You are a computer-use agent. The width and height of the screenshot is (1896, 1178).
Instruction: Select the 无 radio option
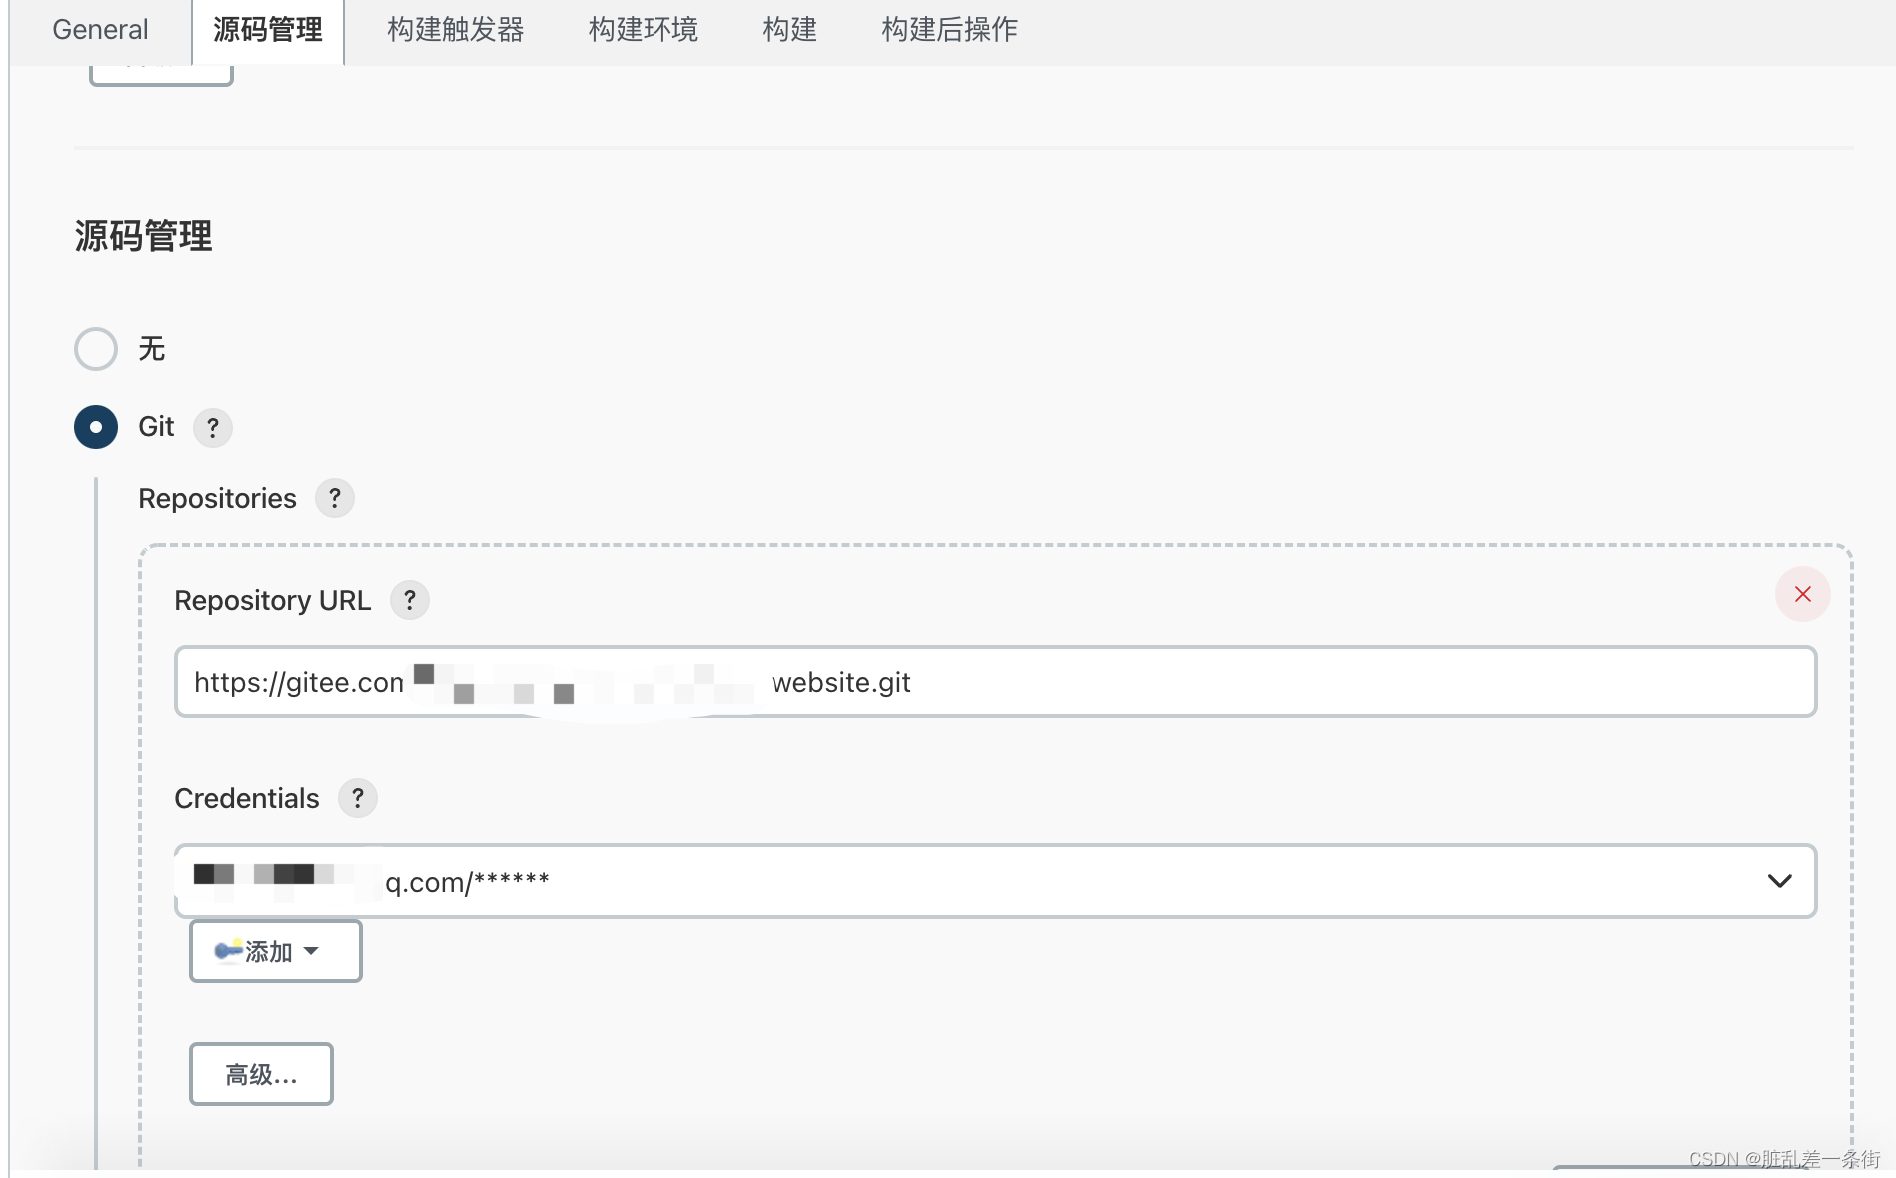click(96, 349)
